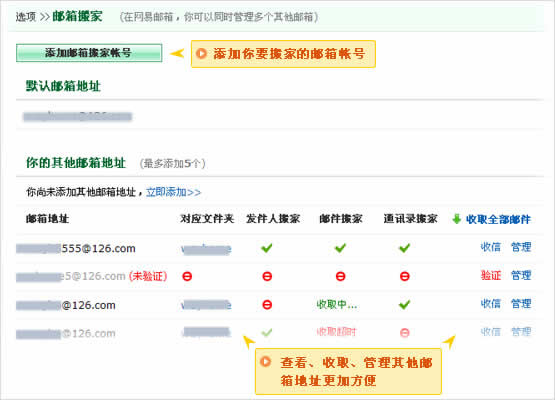The height and width of the screenshot is (400, 555).
Task: Click green check under 通讯录搬家 third row
Action: pyautogui.click(x=404, y=304)
